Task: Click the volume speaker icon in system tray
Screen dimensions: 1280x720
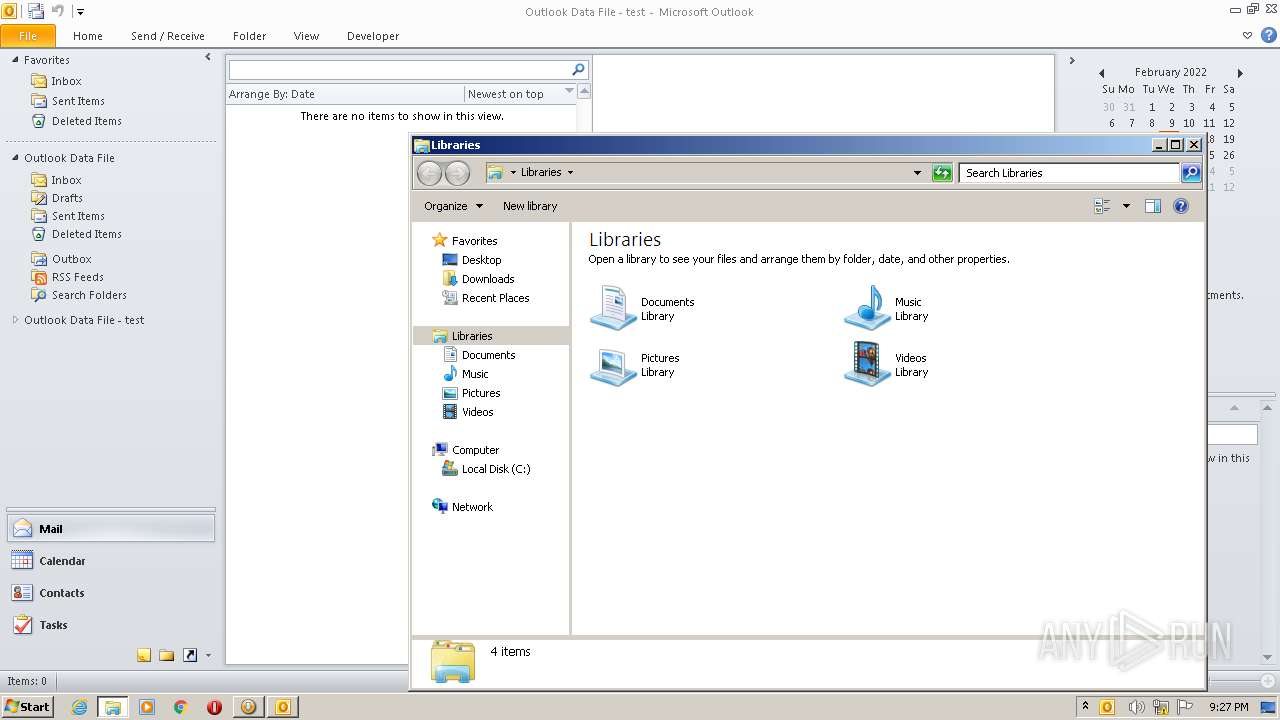Action: click(1136, 707)
